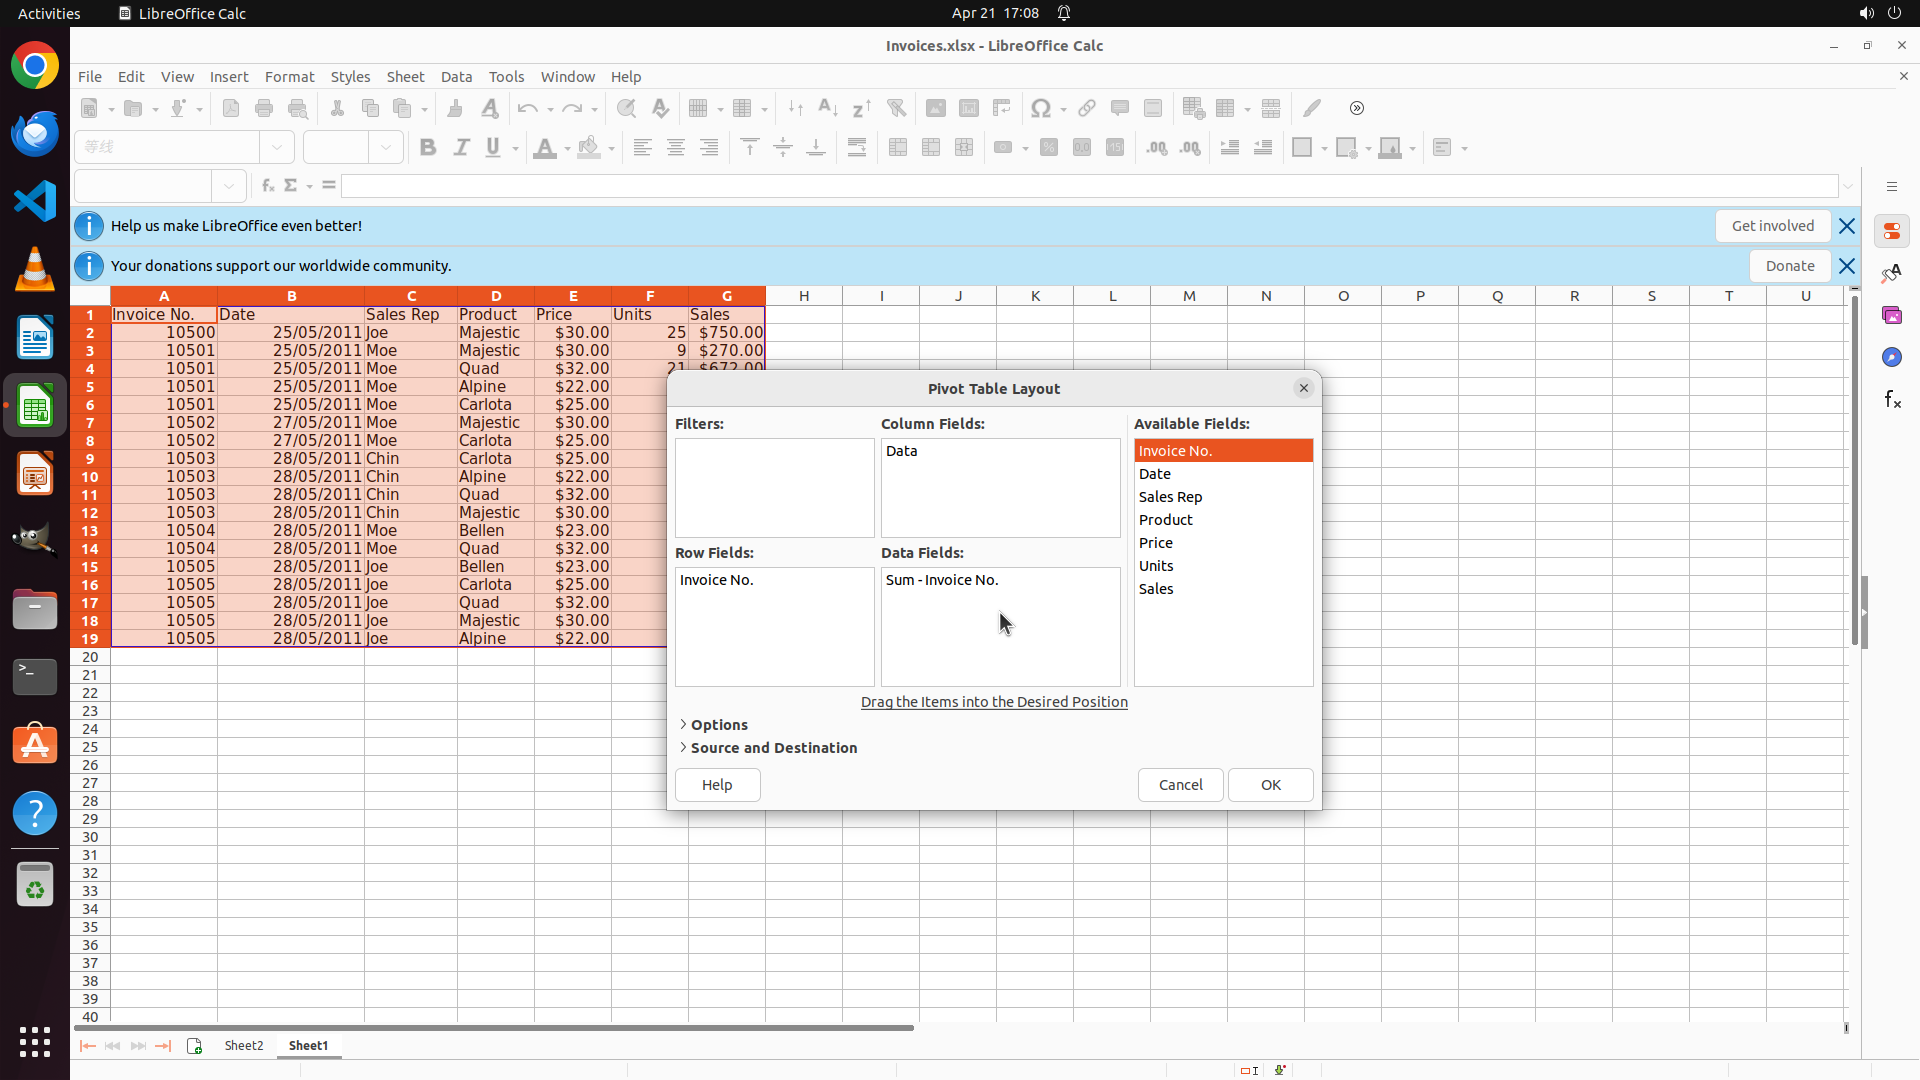Image resolution: width=1920 pixels, height=1080 pixels.
Task: Toggle Bold formatting button
Action: click(428, 148)
